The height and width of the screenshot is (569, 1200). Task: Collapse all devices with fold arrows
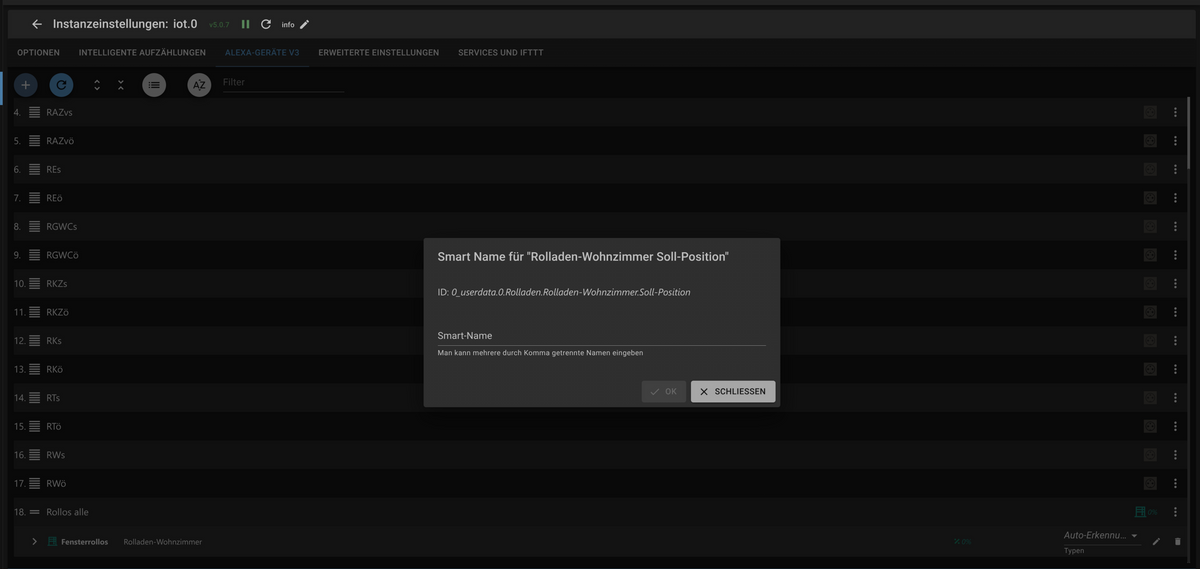click(121, 85)
